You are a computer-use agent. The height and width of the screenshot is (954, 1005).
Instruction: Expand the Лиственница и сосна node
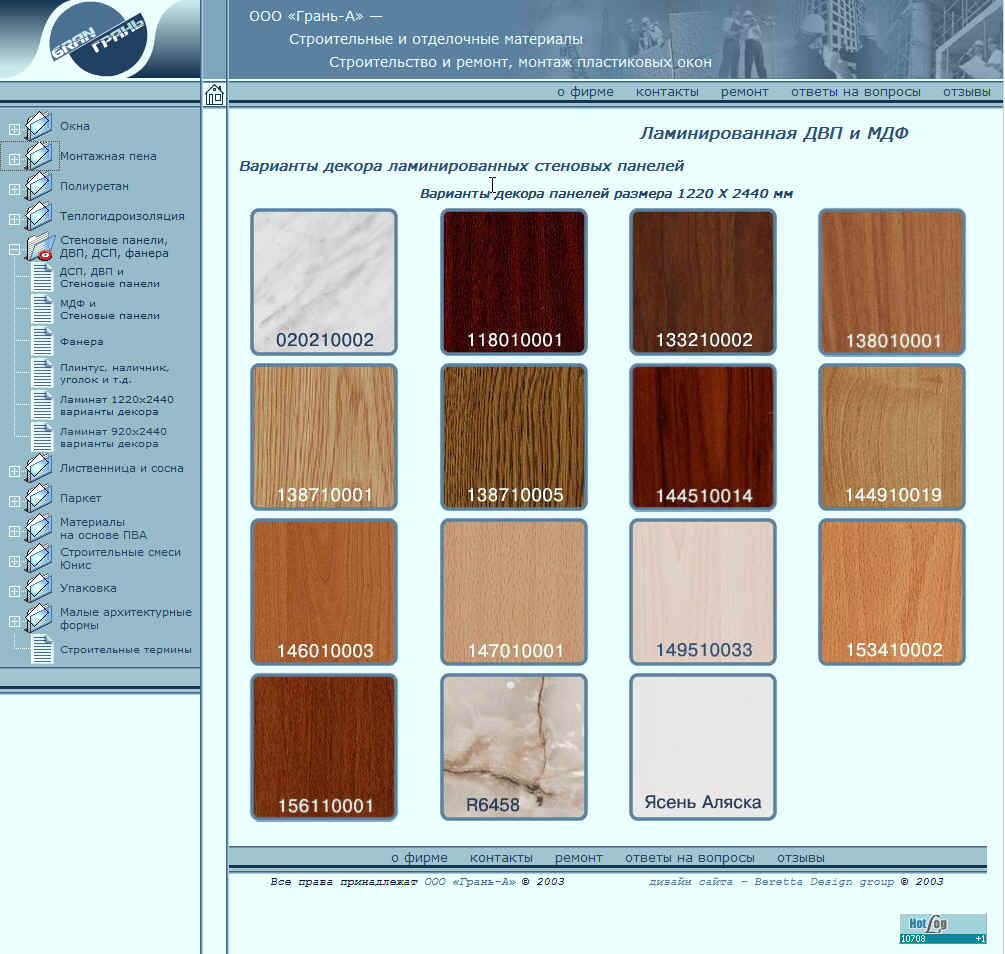[14, 471]
